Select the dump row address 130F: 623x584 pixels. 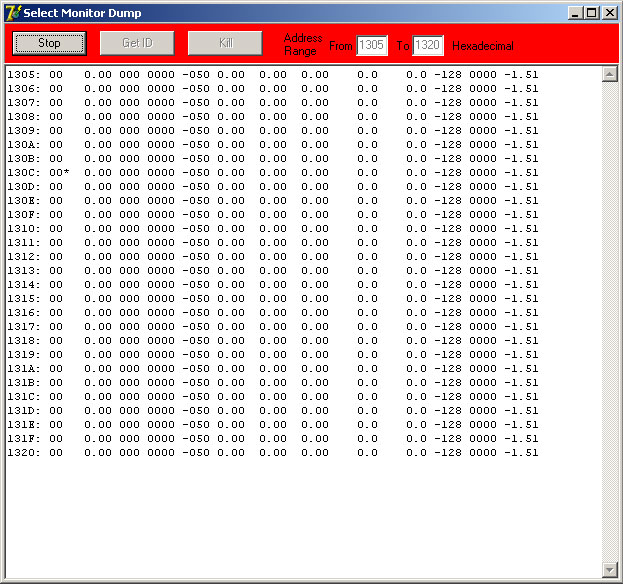[x=24, y=215]
